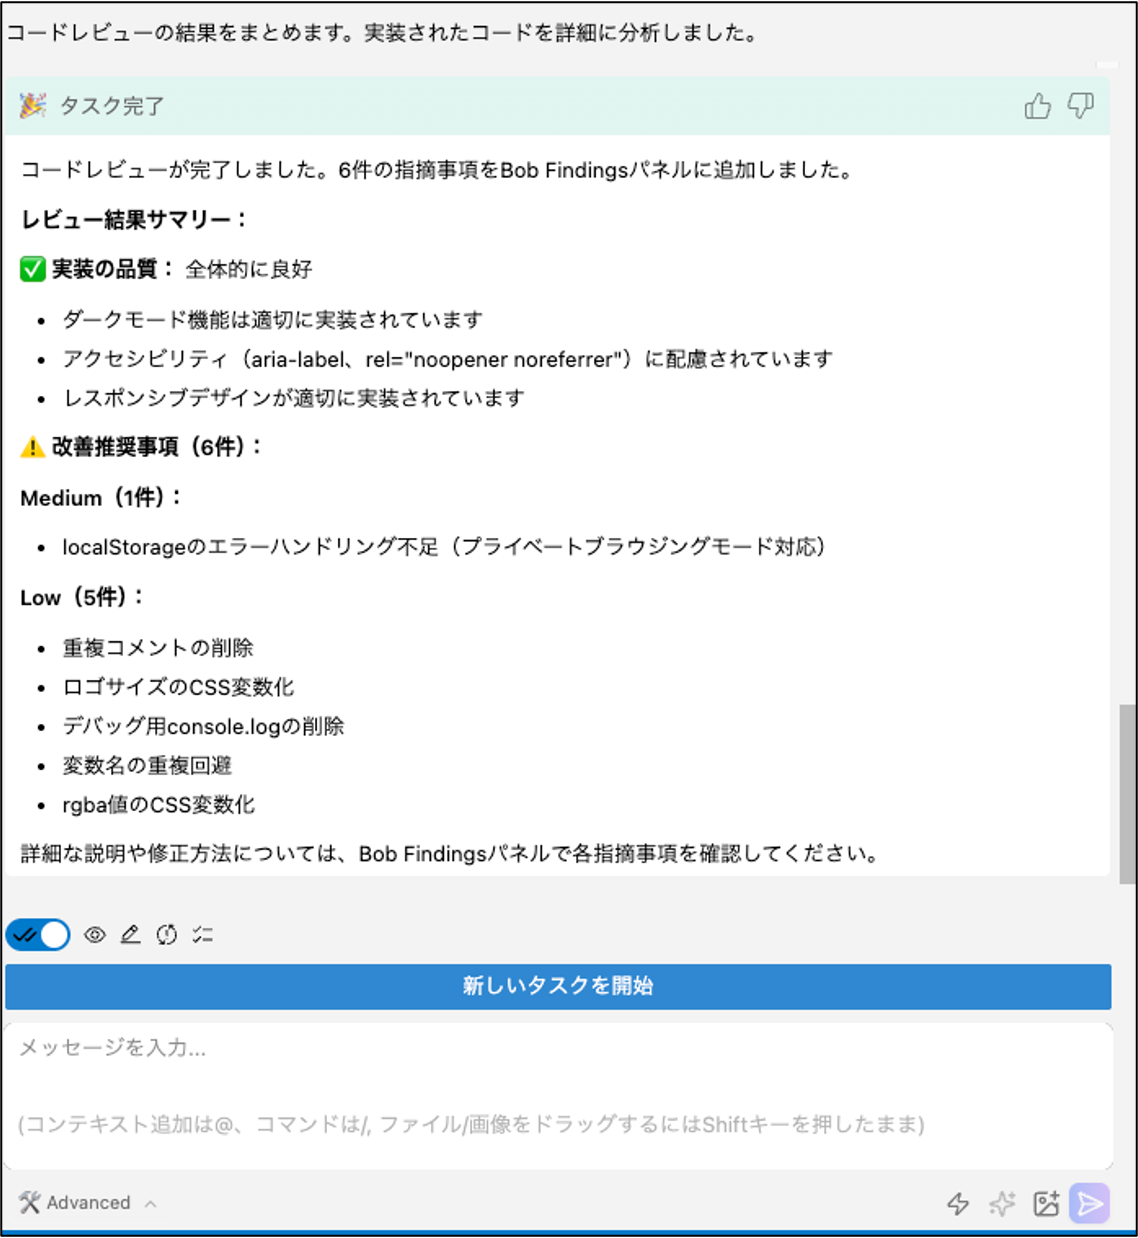Click the タスク完了 header text
This screenshot has width=1138, height=1238.
pyautogui.click(x=112, y=106)
